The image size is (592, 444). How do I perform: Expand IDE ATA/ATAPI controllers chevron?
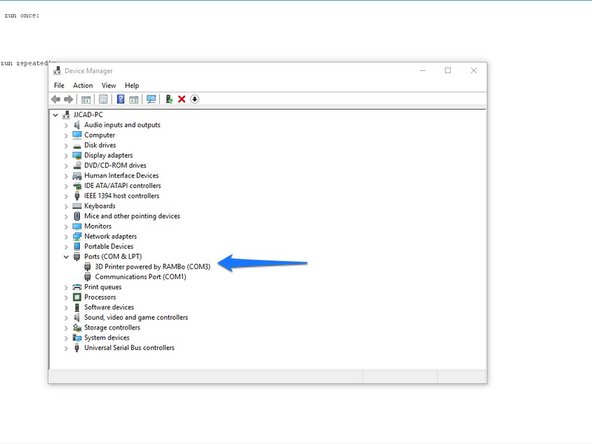point(66,186)
